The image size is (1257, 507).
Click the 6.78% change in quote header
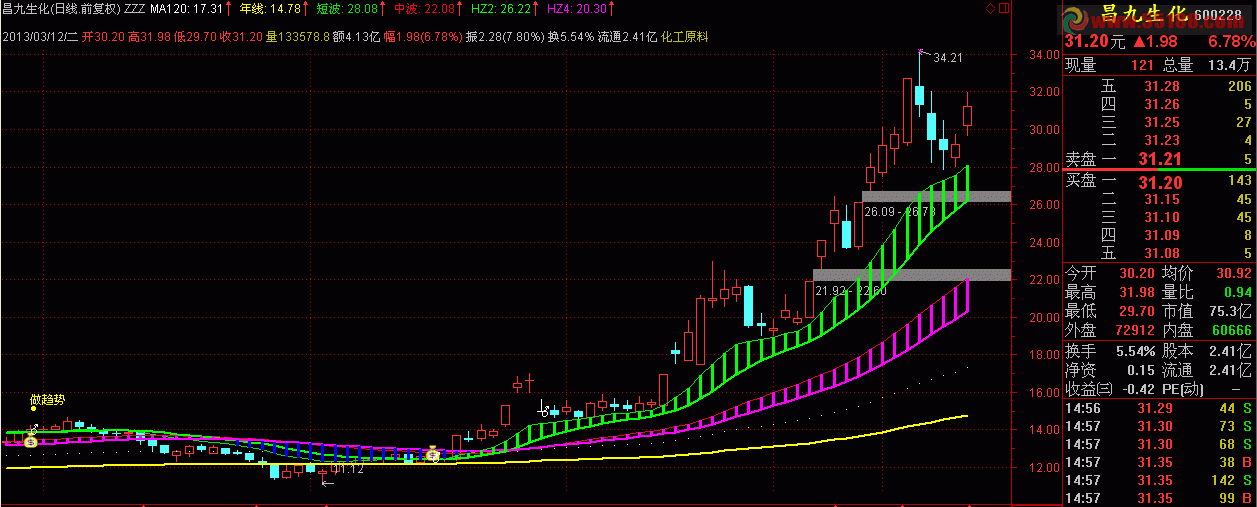point(1231,43)
